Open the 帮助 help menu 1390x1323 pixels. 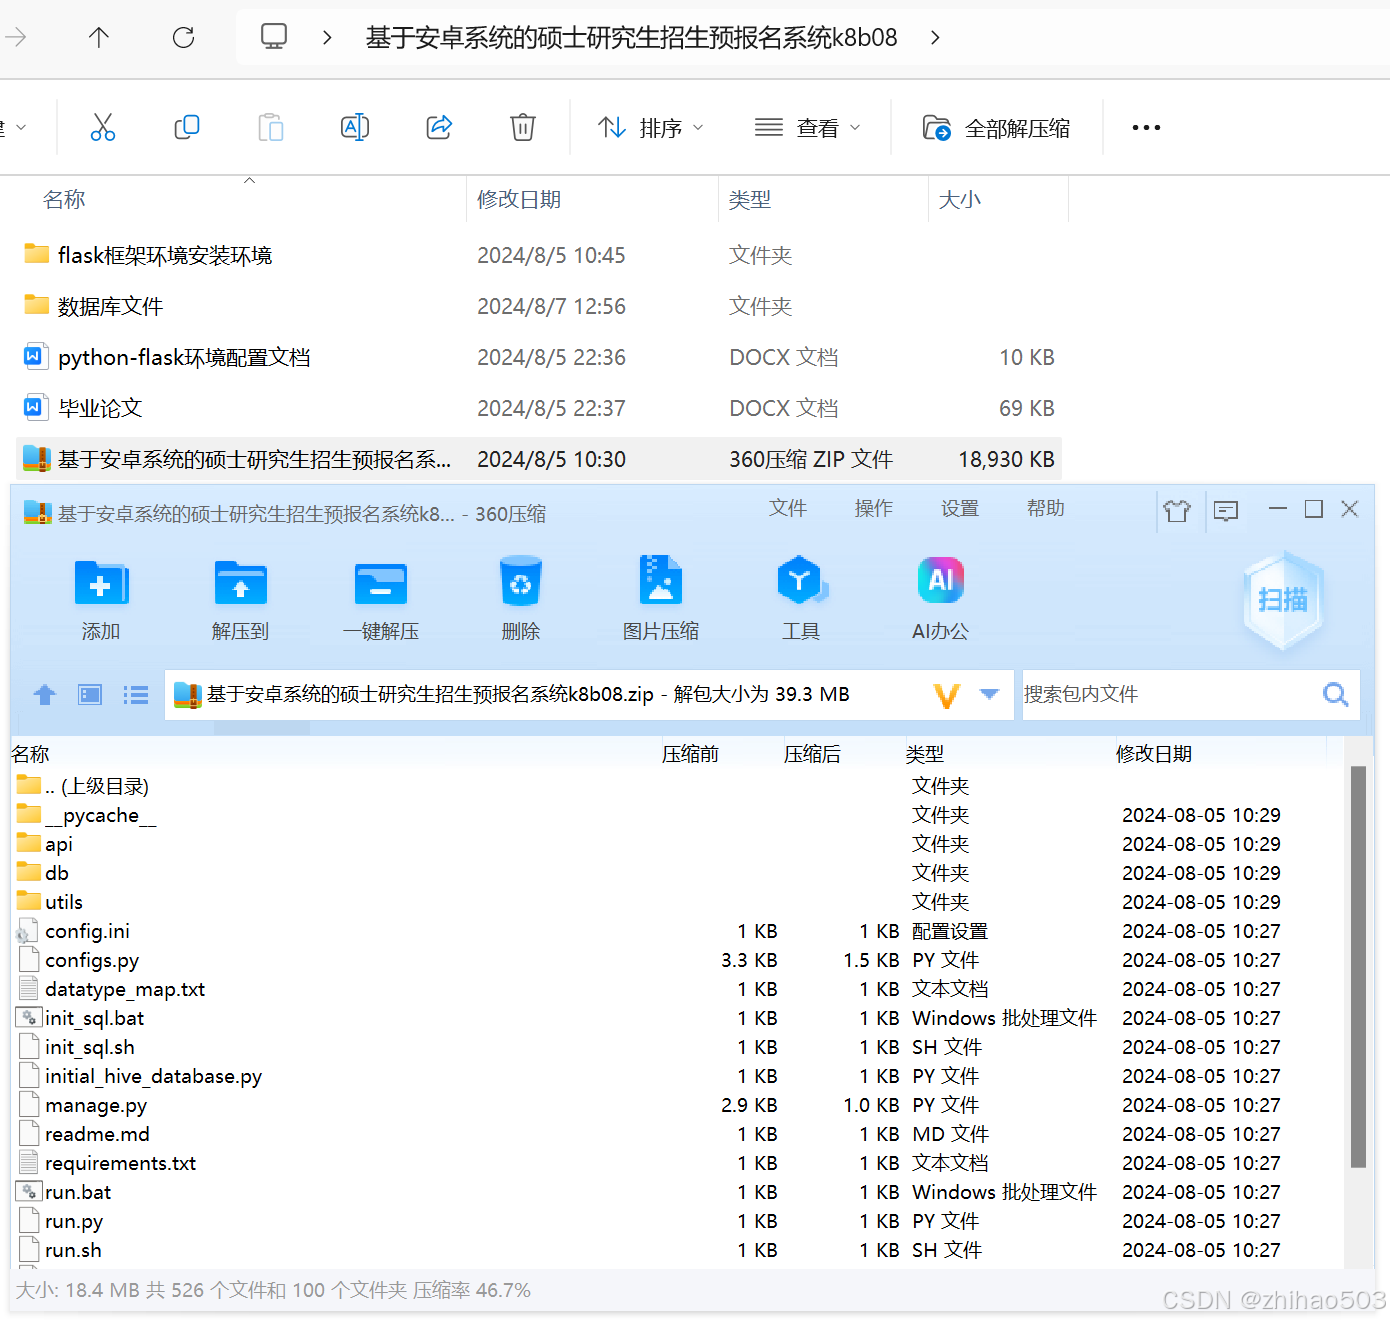pos(1045,508)
